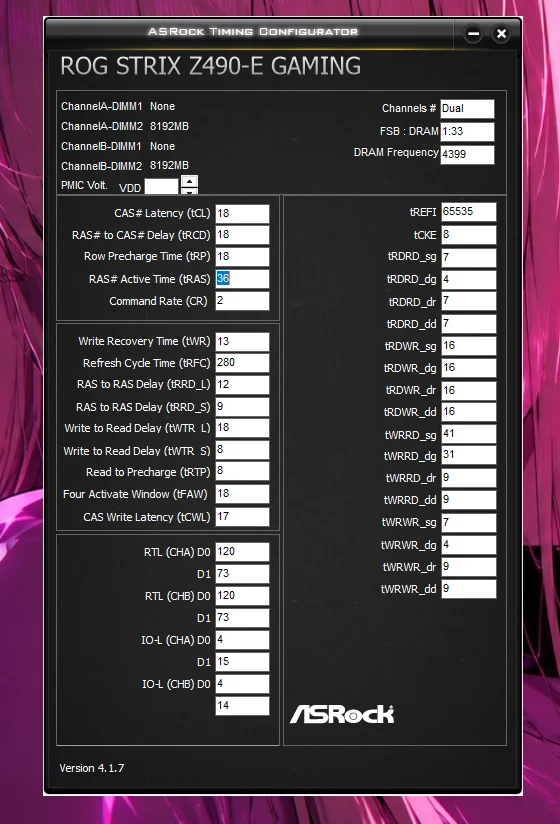The width and height of the screenshot is (560, 824).
Task: Click the Channels # field showing Dual
Action: pos(467,109)
